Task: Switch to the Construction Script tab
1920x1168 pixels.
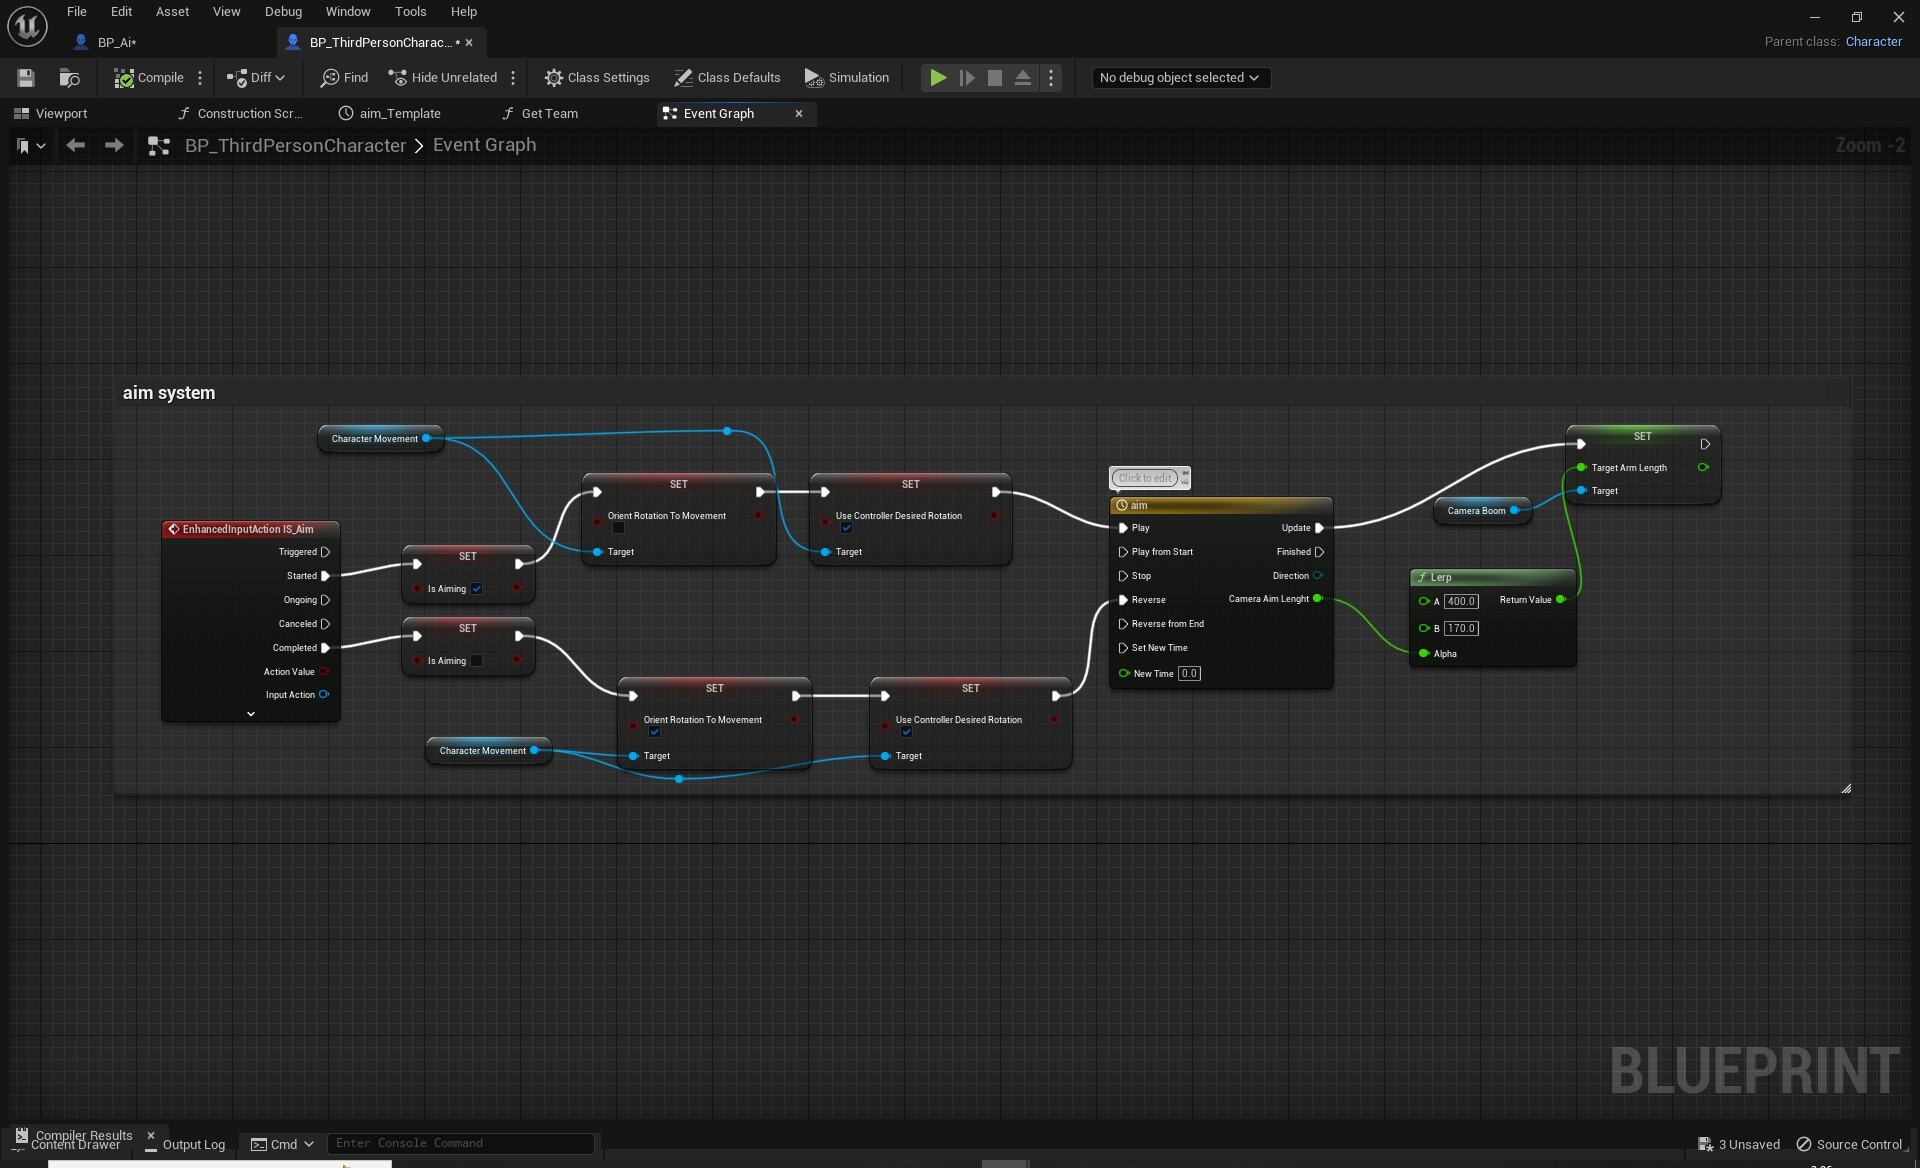Action: (x=241, y=114)
